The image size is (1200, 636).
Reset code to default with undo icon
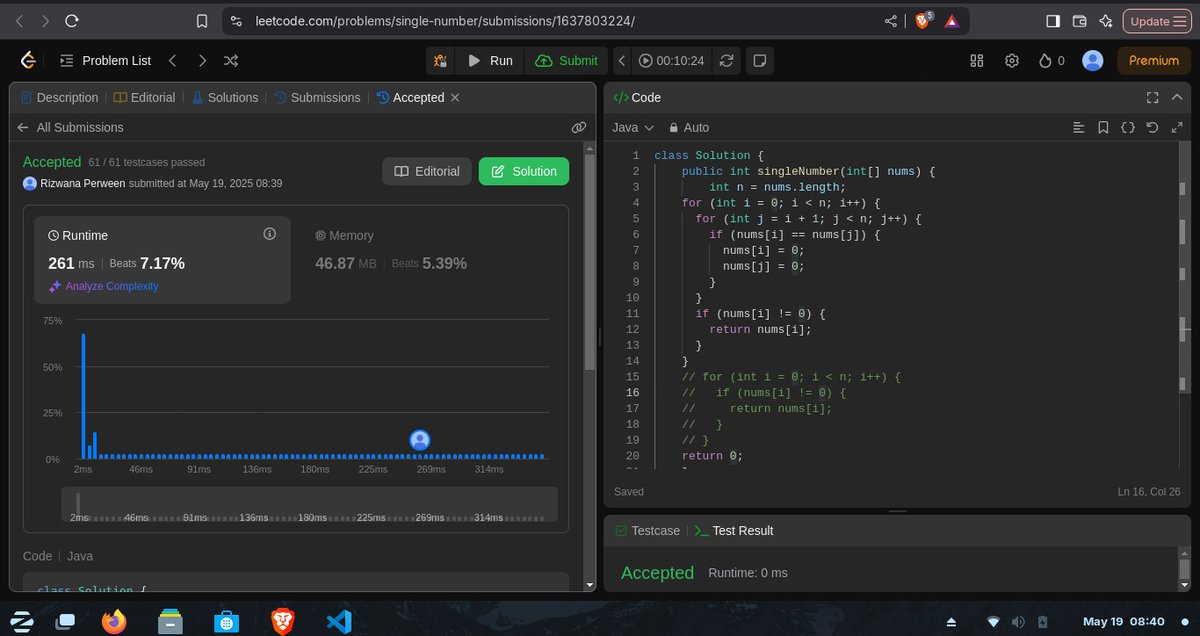tap(1151, 127)
